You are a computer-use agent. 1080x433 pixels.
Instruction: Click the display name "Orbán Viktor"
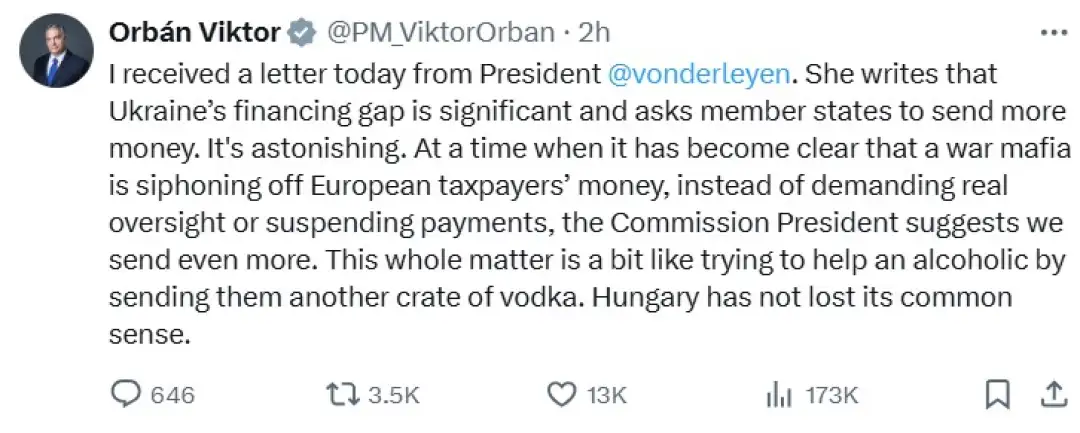(x=193, y=33)
